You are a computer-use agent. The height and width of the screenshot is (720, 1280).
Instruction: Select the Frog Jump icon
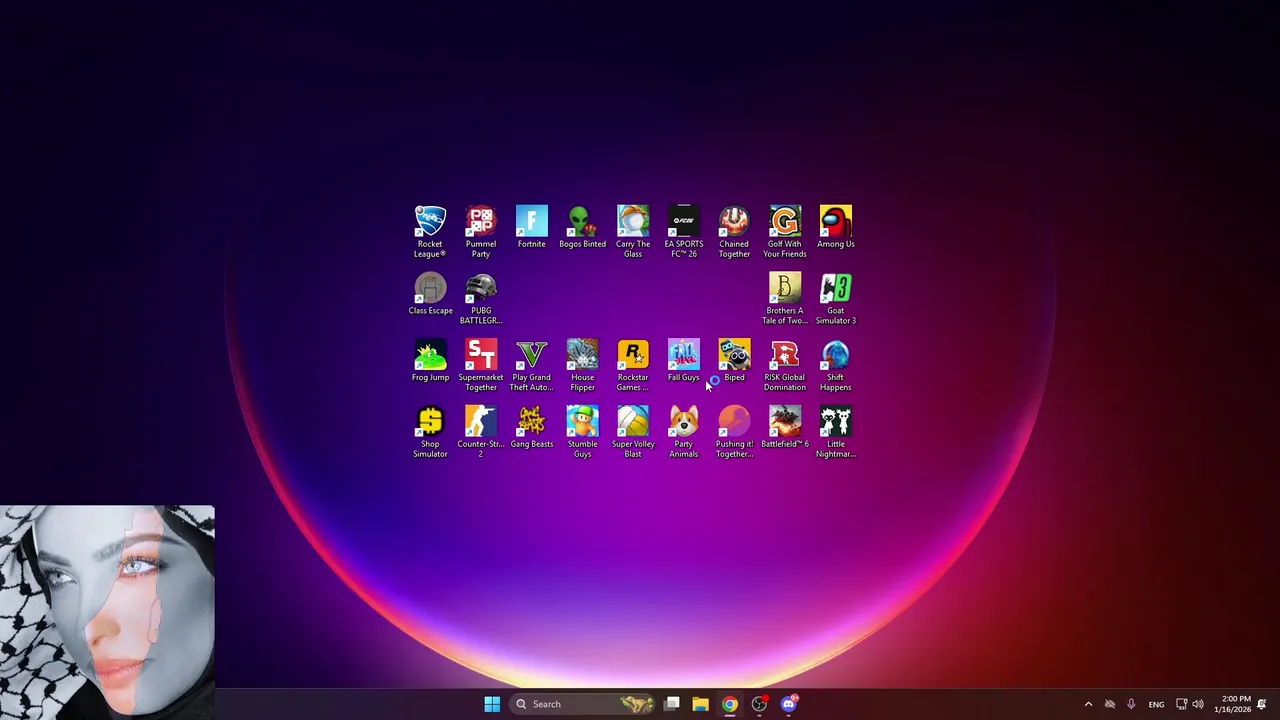coord(430,361)
